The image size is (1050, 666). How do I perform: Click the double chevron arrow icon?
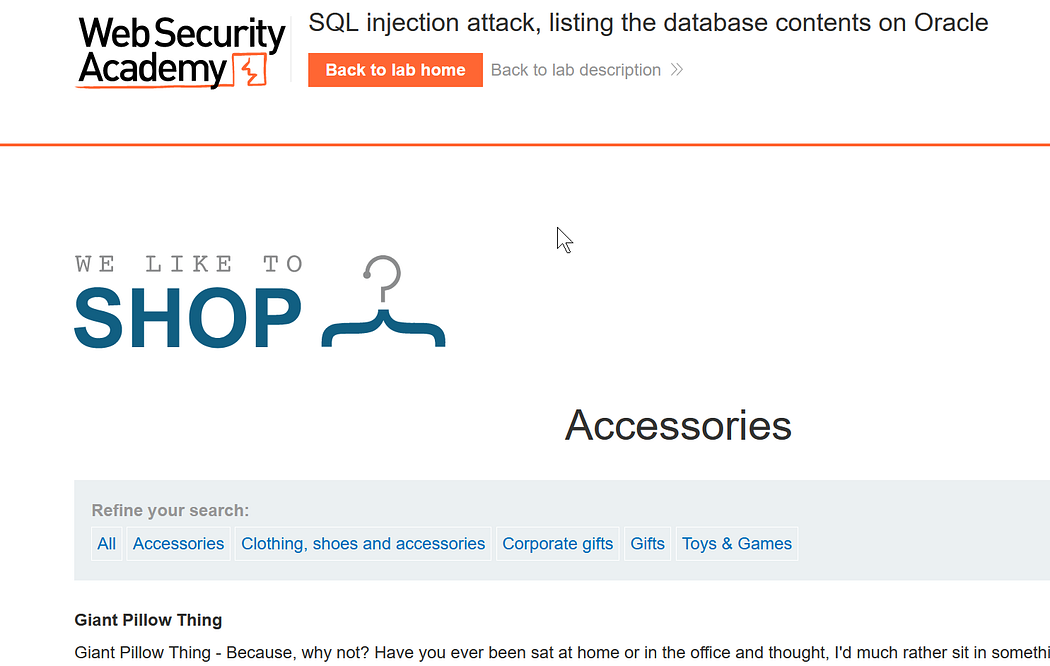(677, 70)
